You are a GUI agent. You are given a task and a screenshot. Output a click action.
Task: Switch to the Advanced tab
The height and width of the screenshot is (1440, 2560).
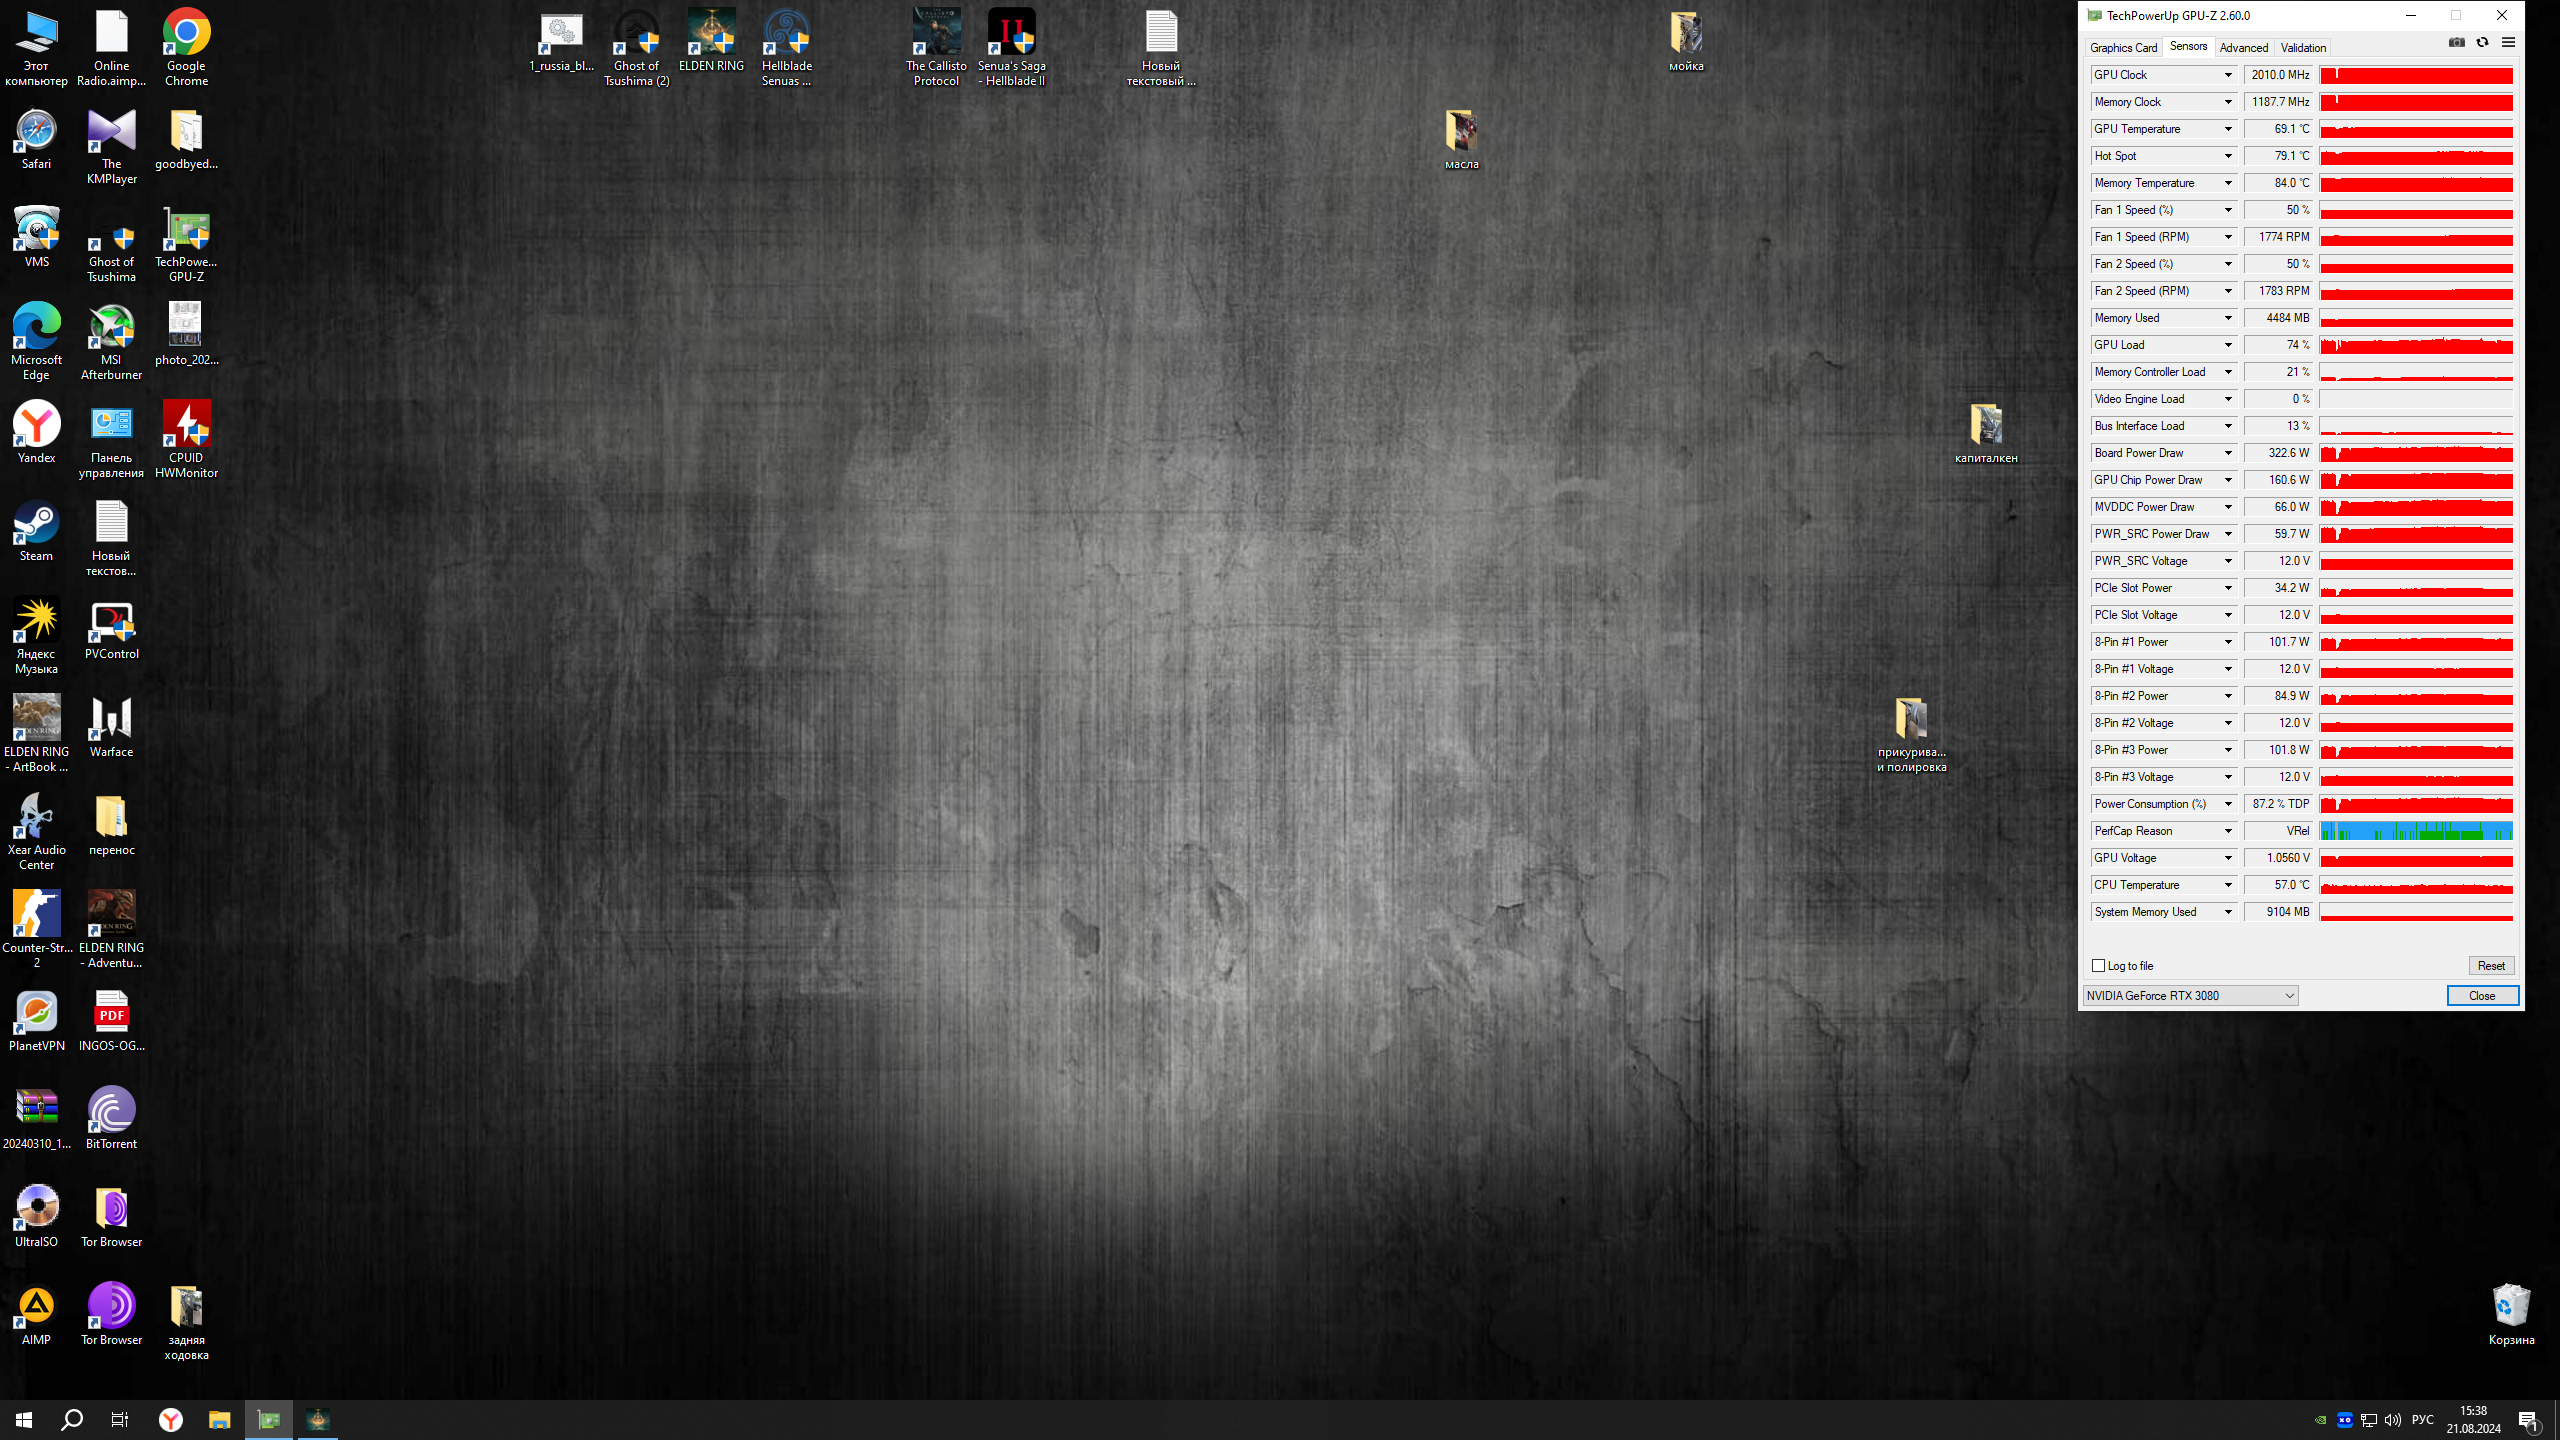tap(2243, 48)
